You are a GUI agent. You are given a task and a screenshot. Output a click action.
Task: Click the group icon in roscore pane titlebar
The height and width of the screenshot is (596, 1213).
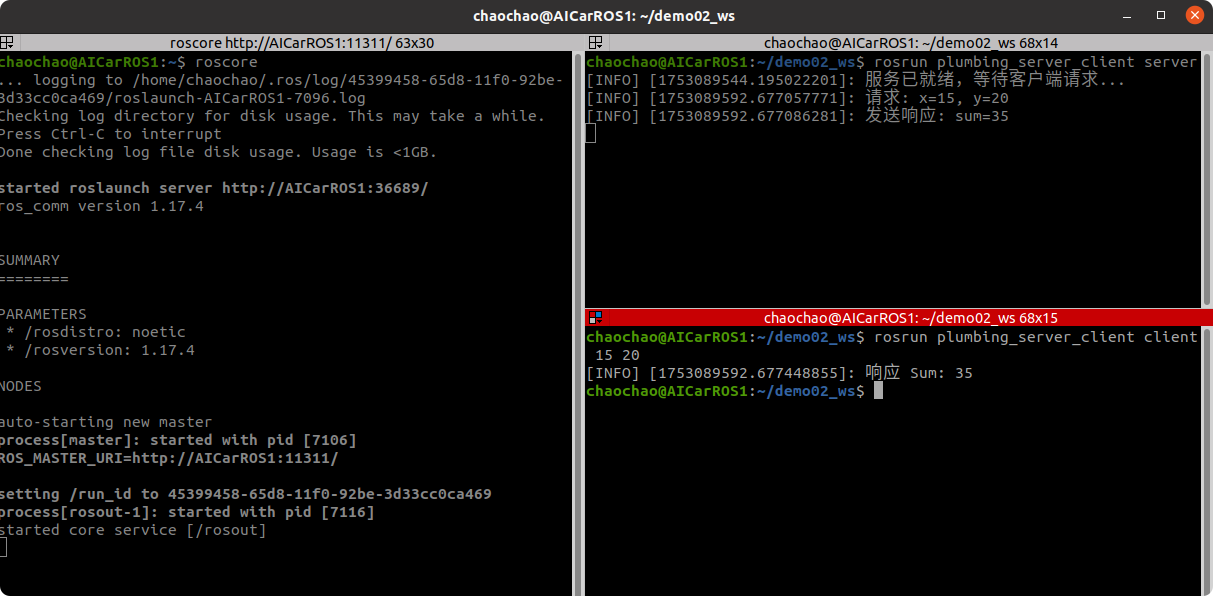click(x=6, y=42)
